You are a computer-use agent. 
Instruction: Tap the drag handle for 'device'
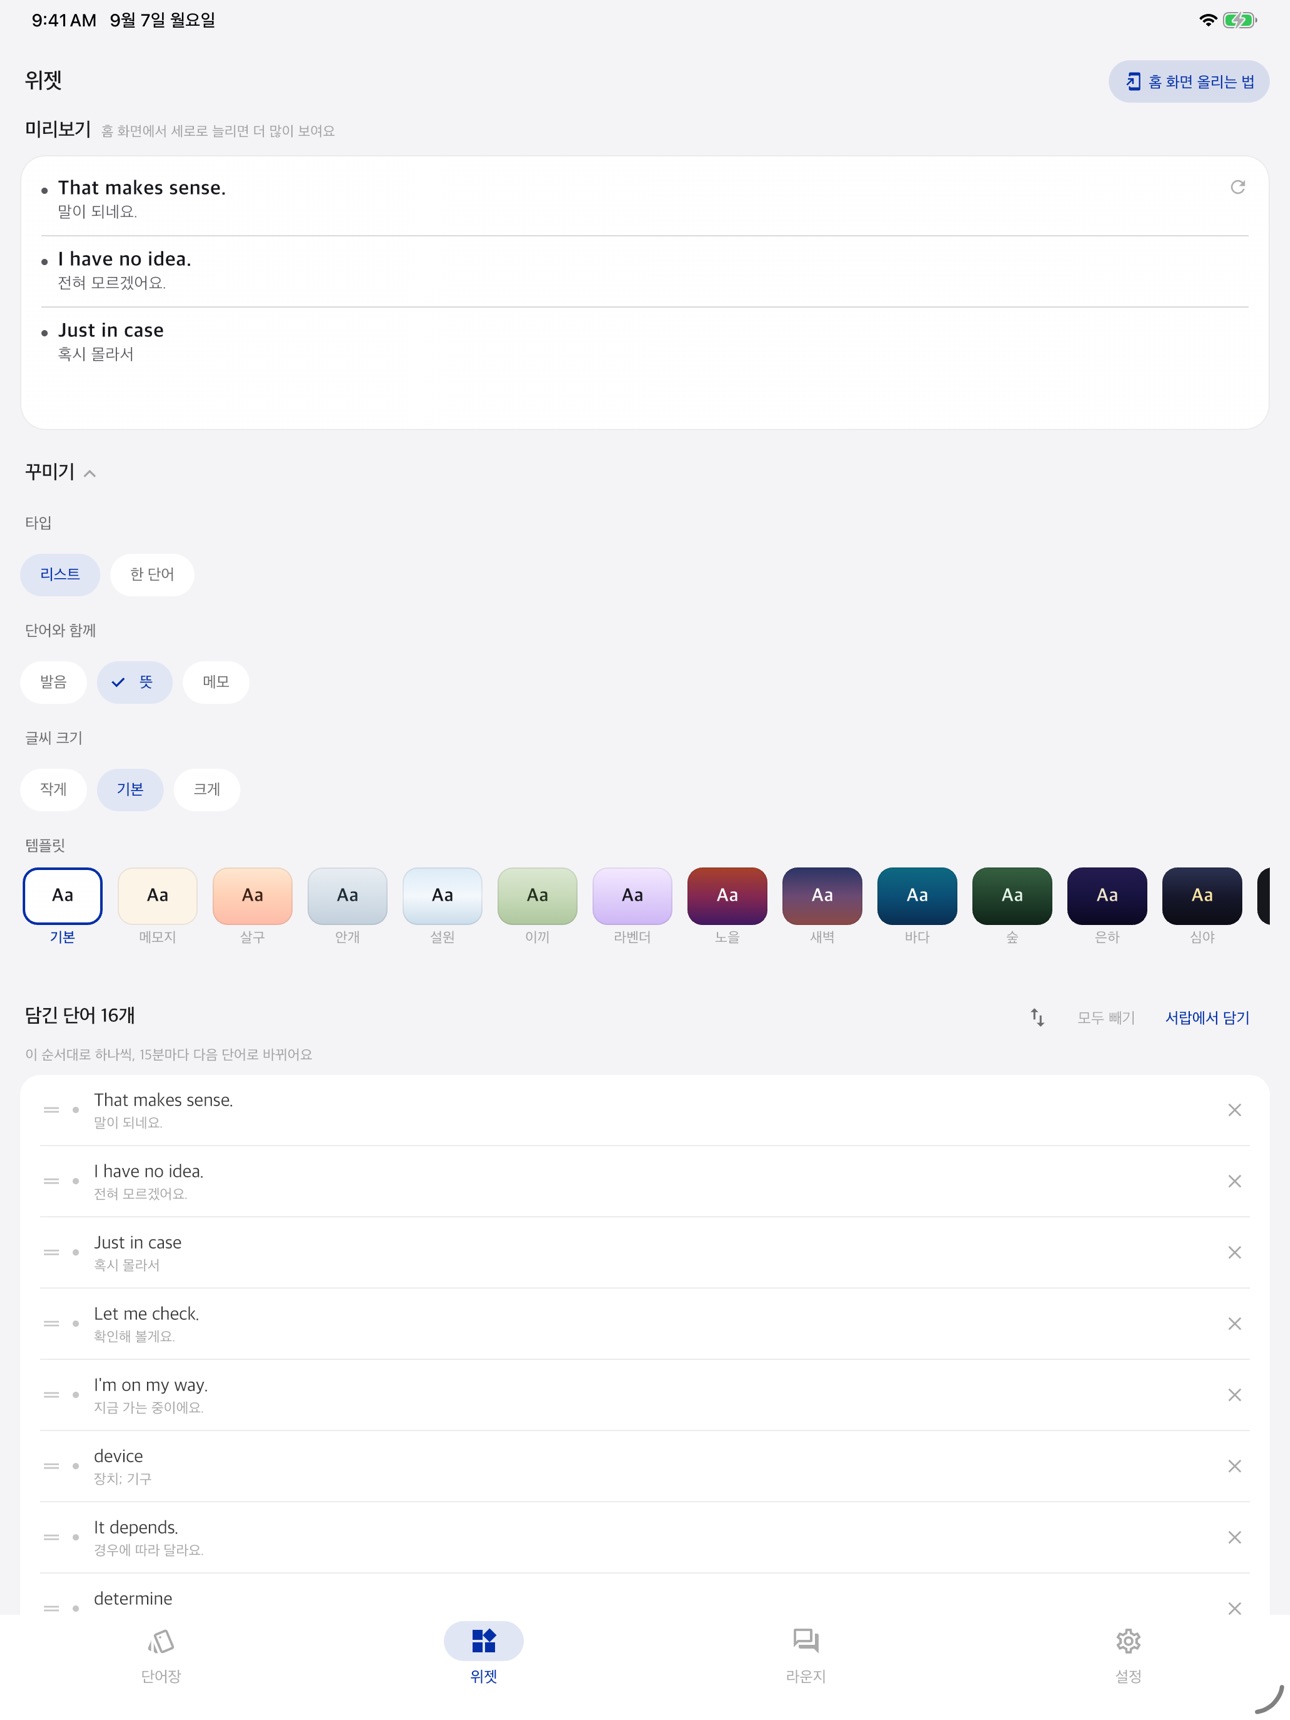[x=51, y=1466]
